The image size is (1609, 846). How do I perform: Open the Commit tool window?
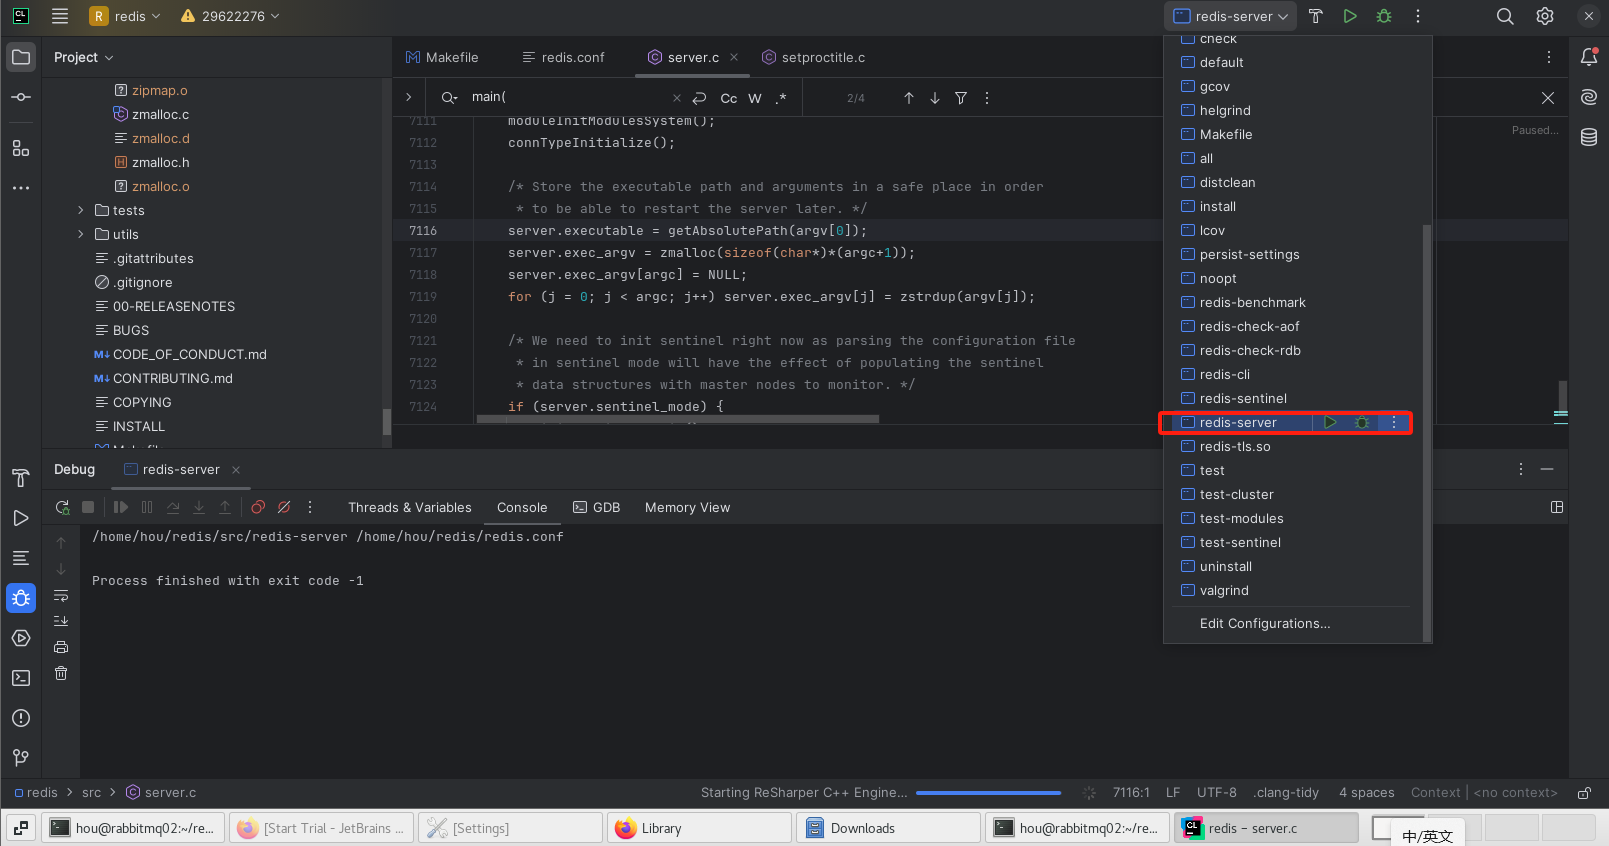pyautogui.click(x=21, y=97)
